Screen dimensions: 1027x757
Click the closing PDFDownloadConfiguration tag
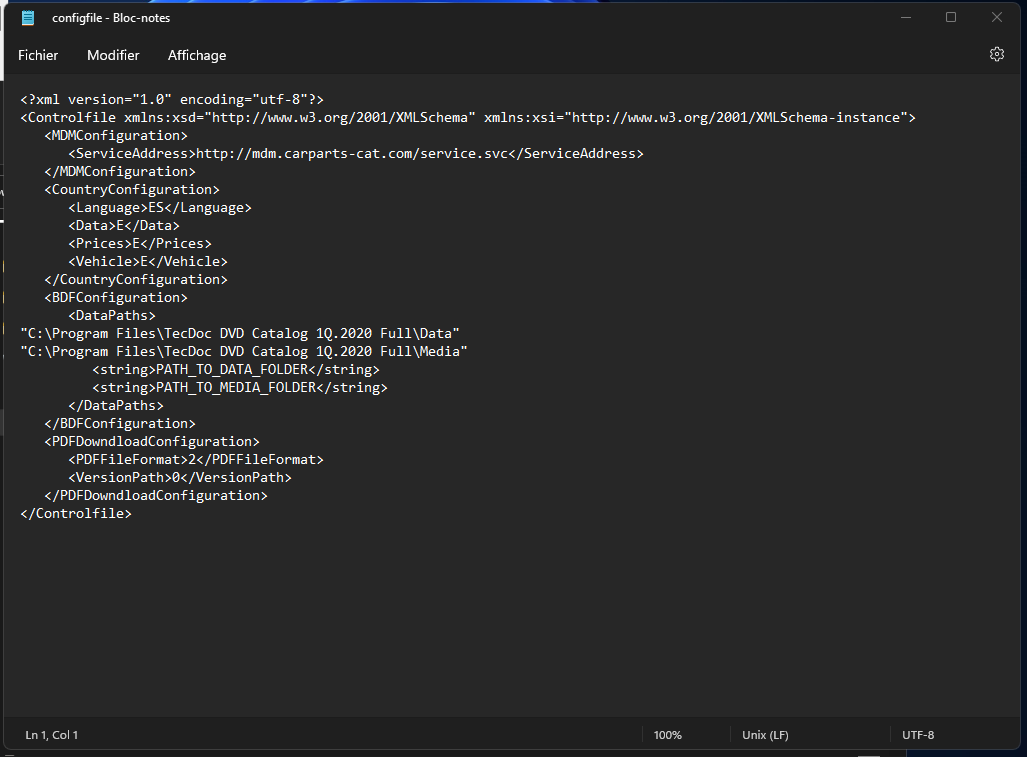(x=156, y=496)
